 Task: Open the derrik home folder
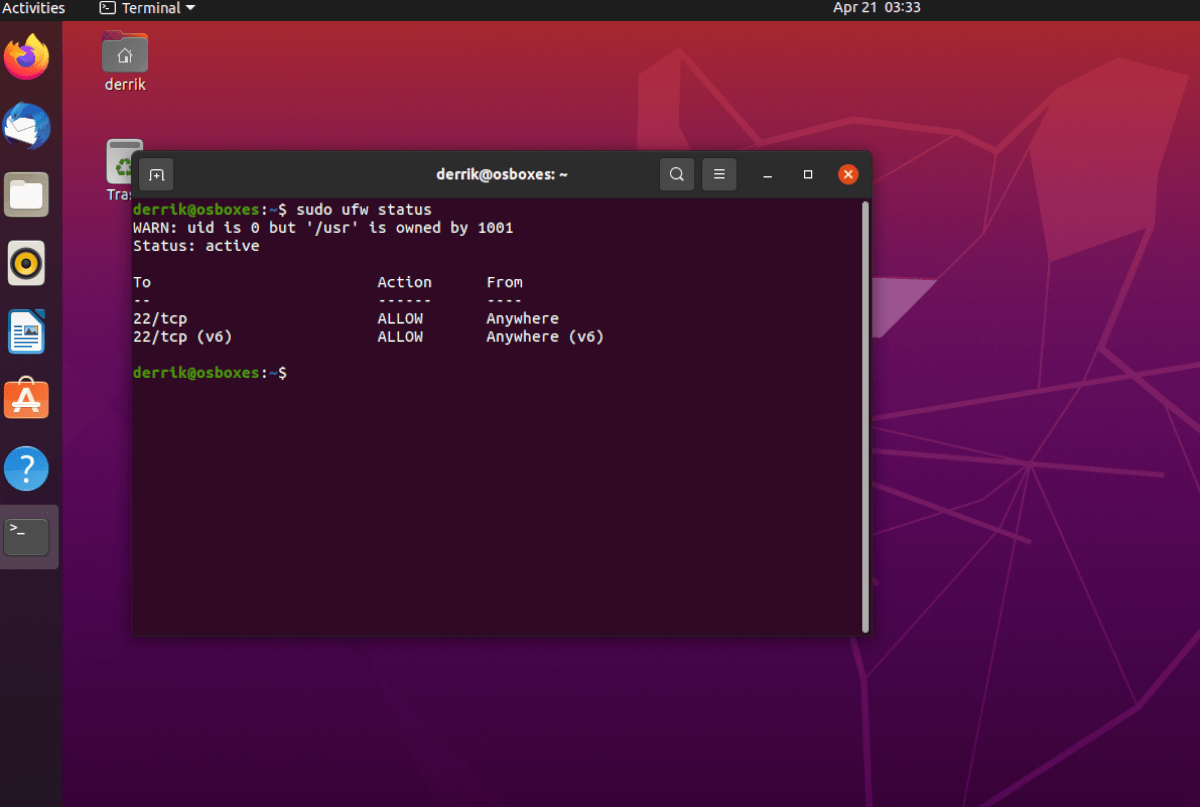click(125, 54)
